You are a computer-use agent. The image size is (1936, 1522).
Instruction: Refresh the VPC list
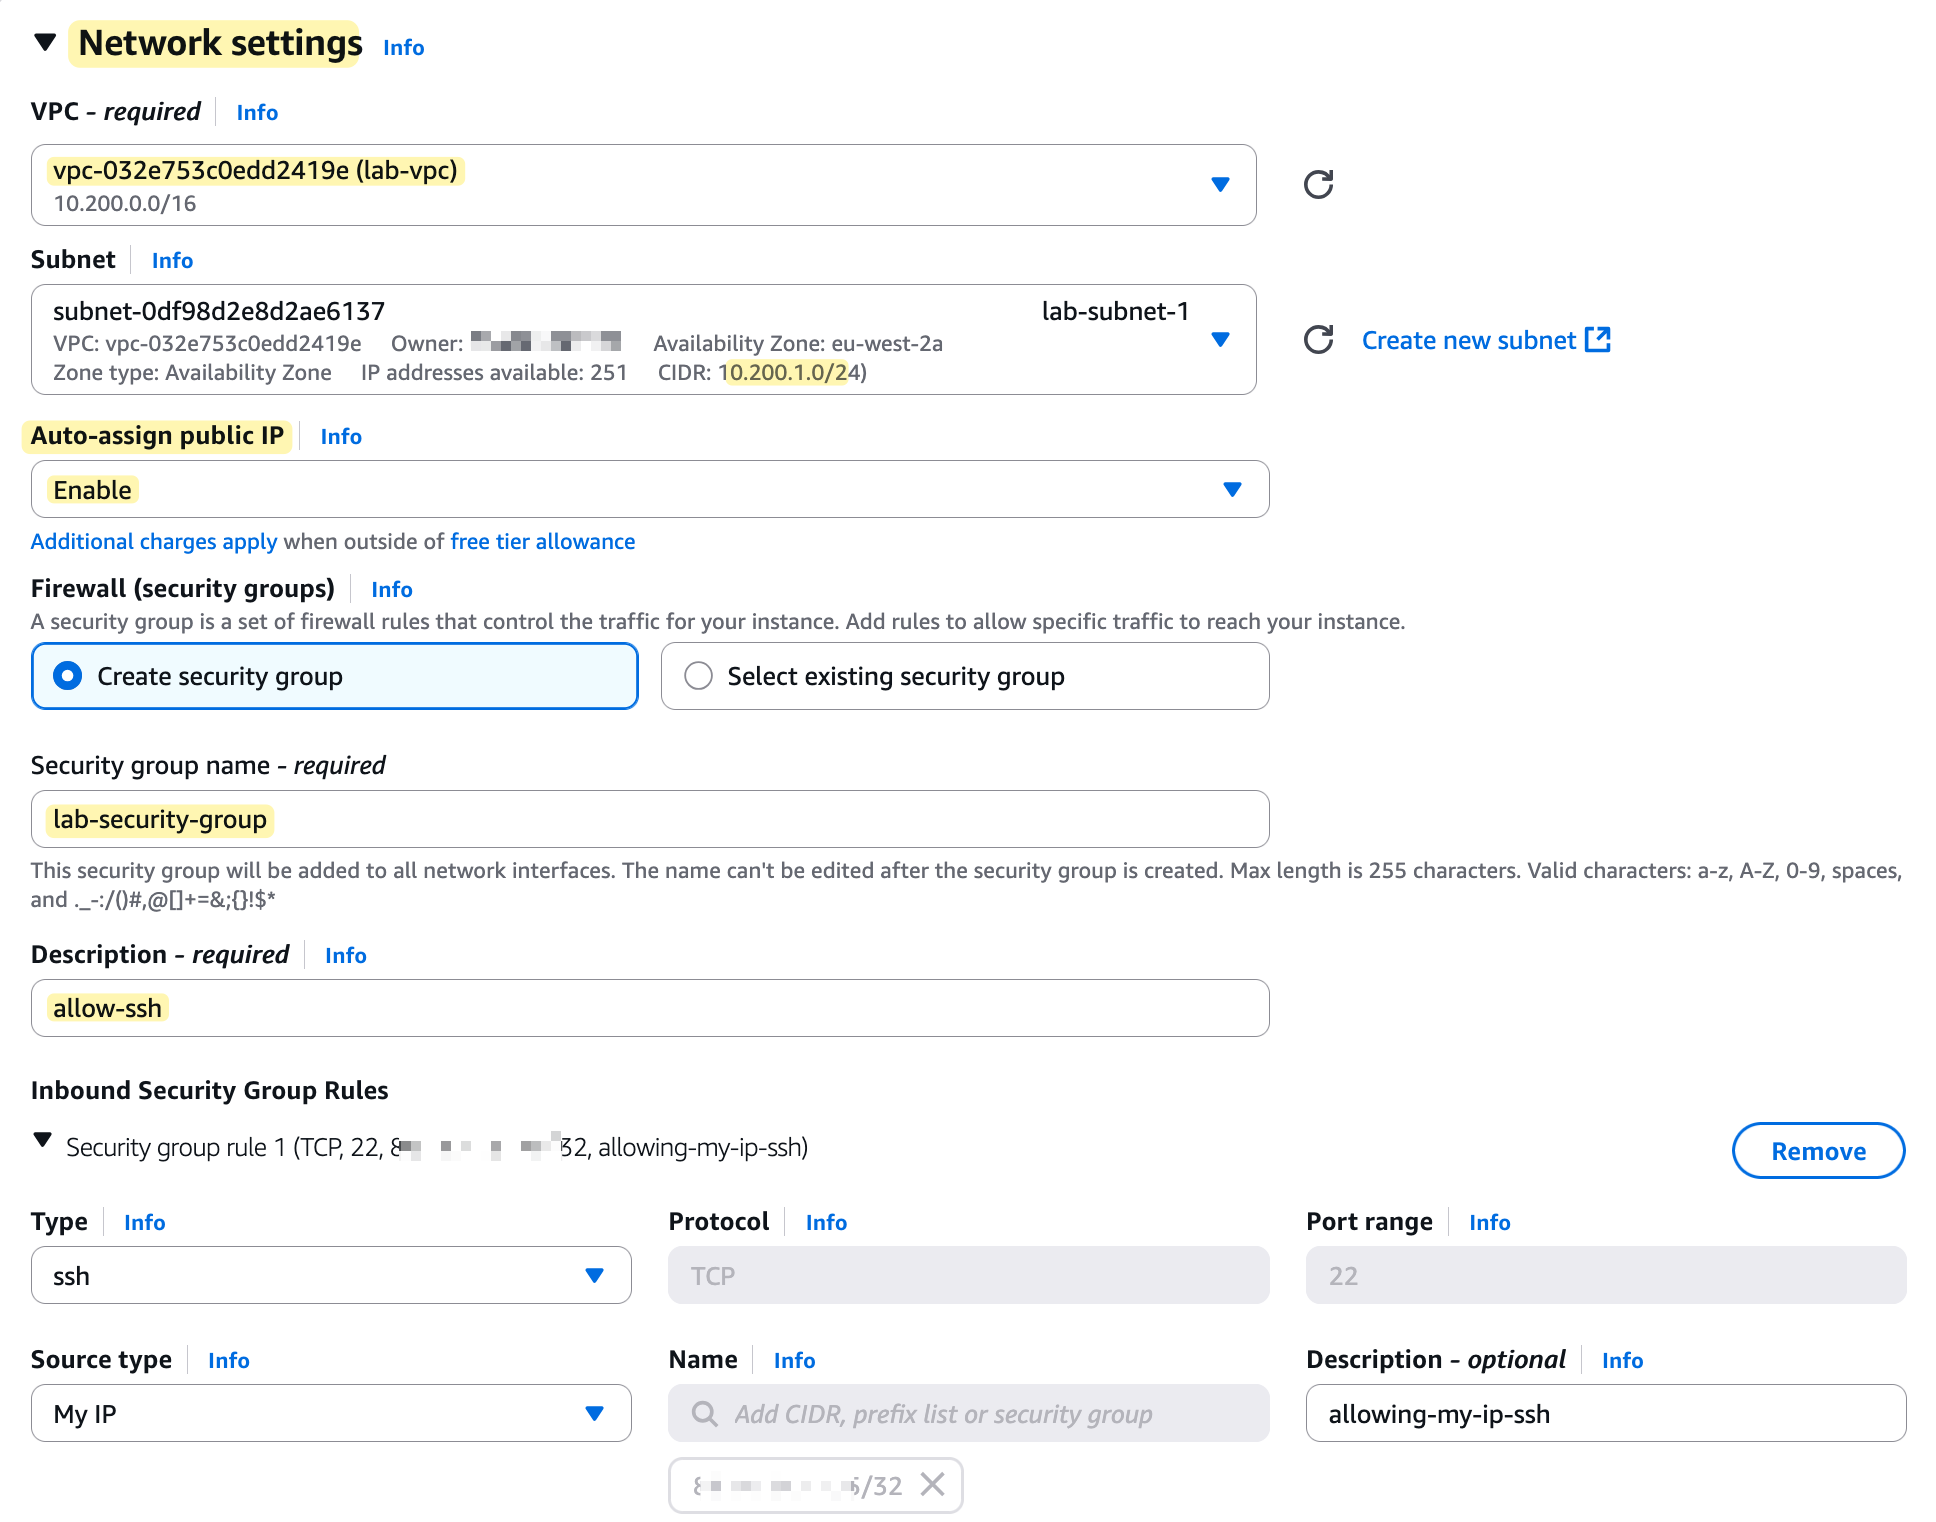point(1318,184)
